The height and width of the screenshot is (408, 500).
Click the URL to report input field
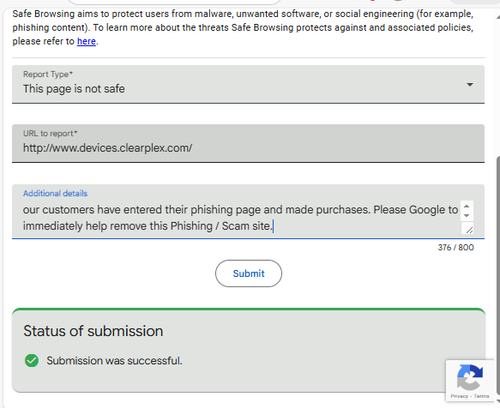248,144
